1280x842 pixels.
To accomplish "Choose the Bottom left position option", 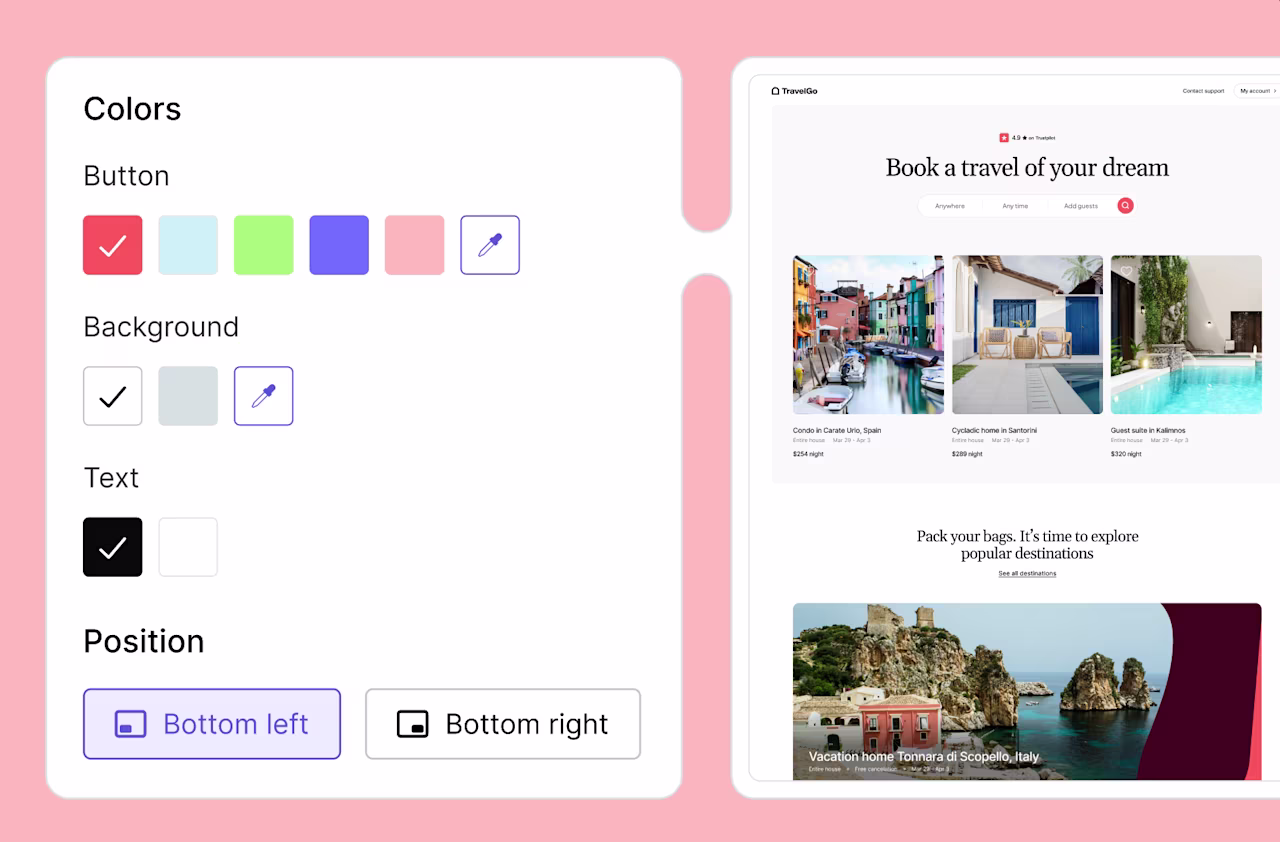I will pos(212,724).
